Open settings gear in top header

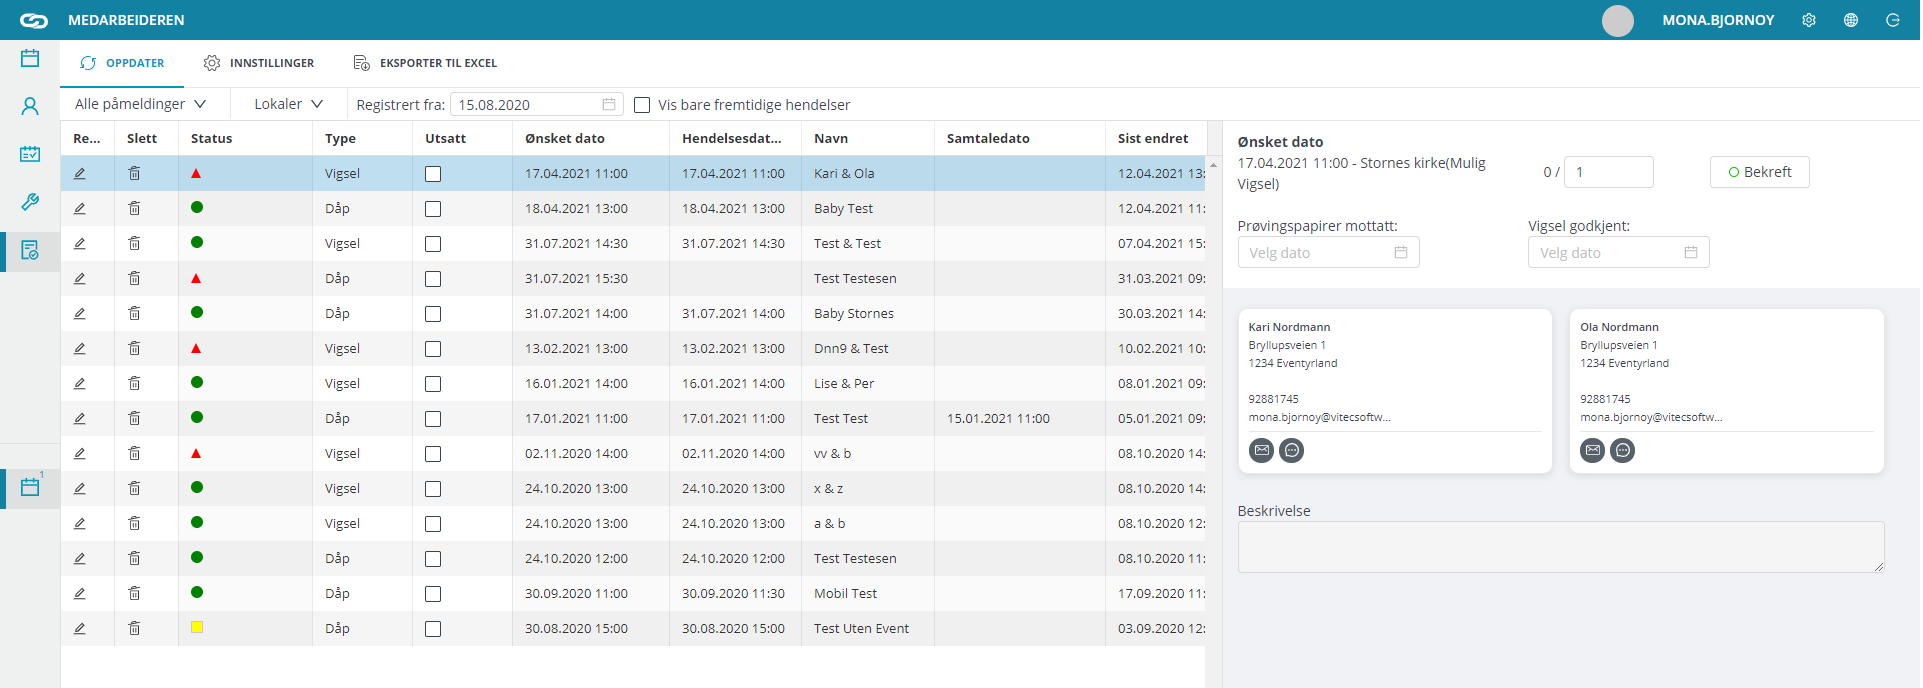coord(1809,20)
